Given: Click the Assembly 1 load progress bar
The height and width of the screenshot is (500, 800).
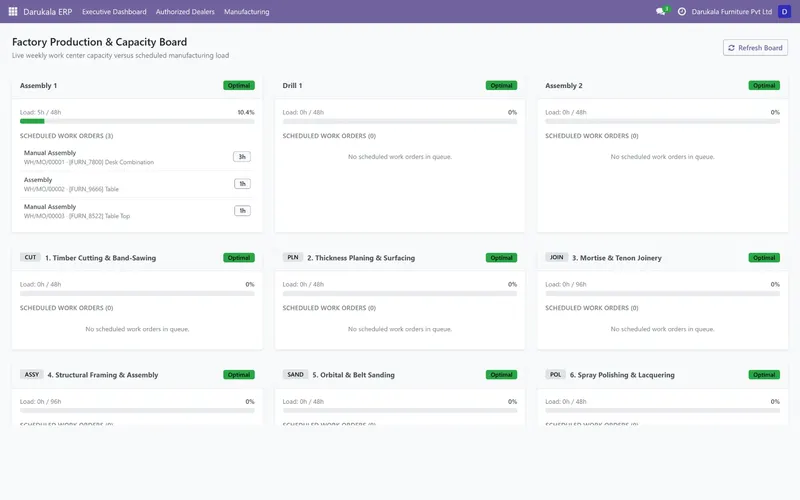Looking at the screenshot, I should [137, 121].
